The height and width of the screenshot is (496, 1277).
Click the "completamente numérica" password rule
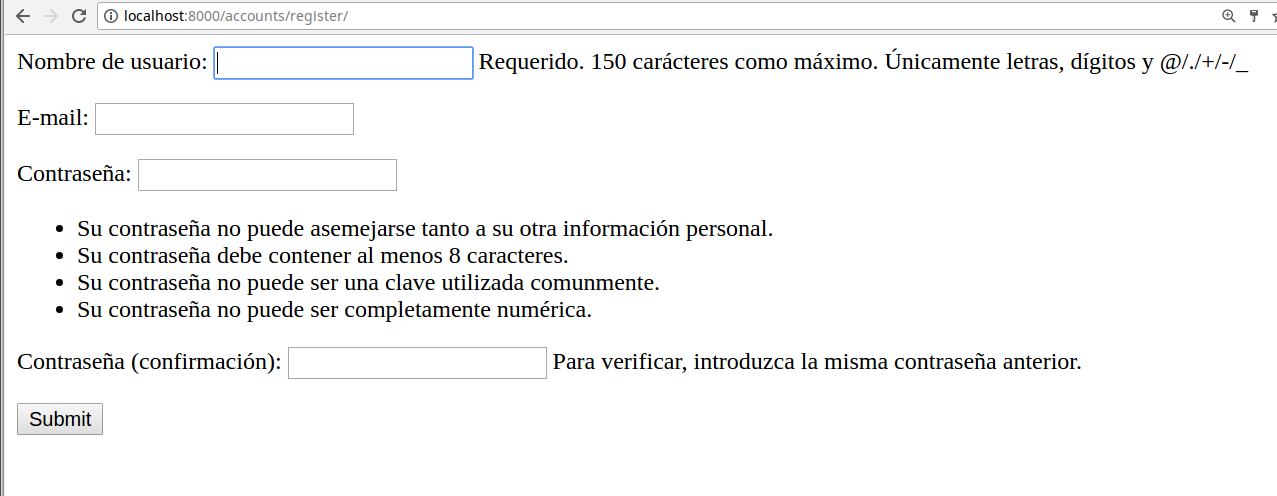(x=334, y=310)
